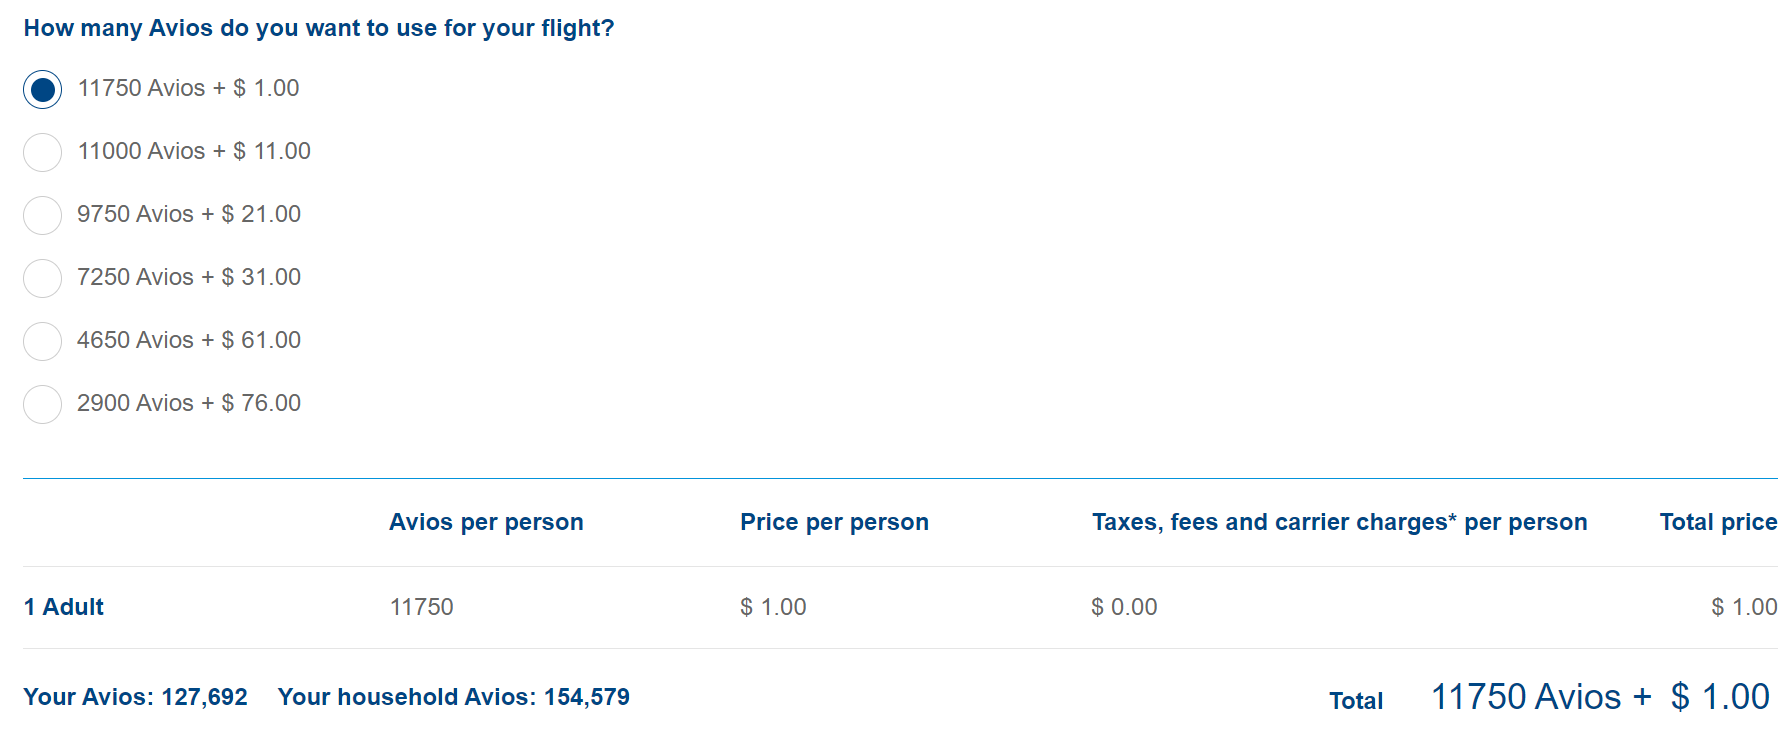Click the Total price column header
Viewport: 1783px width, 735px height.
click(1717, 522)
